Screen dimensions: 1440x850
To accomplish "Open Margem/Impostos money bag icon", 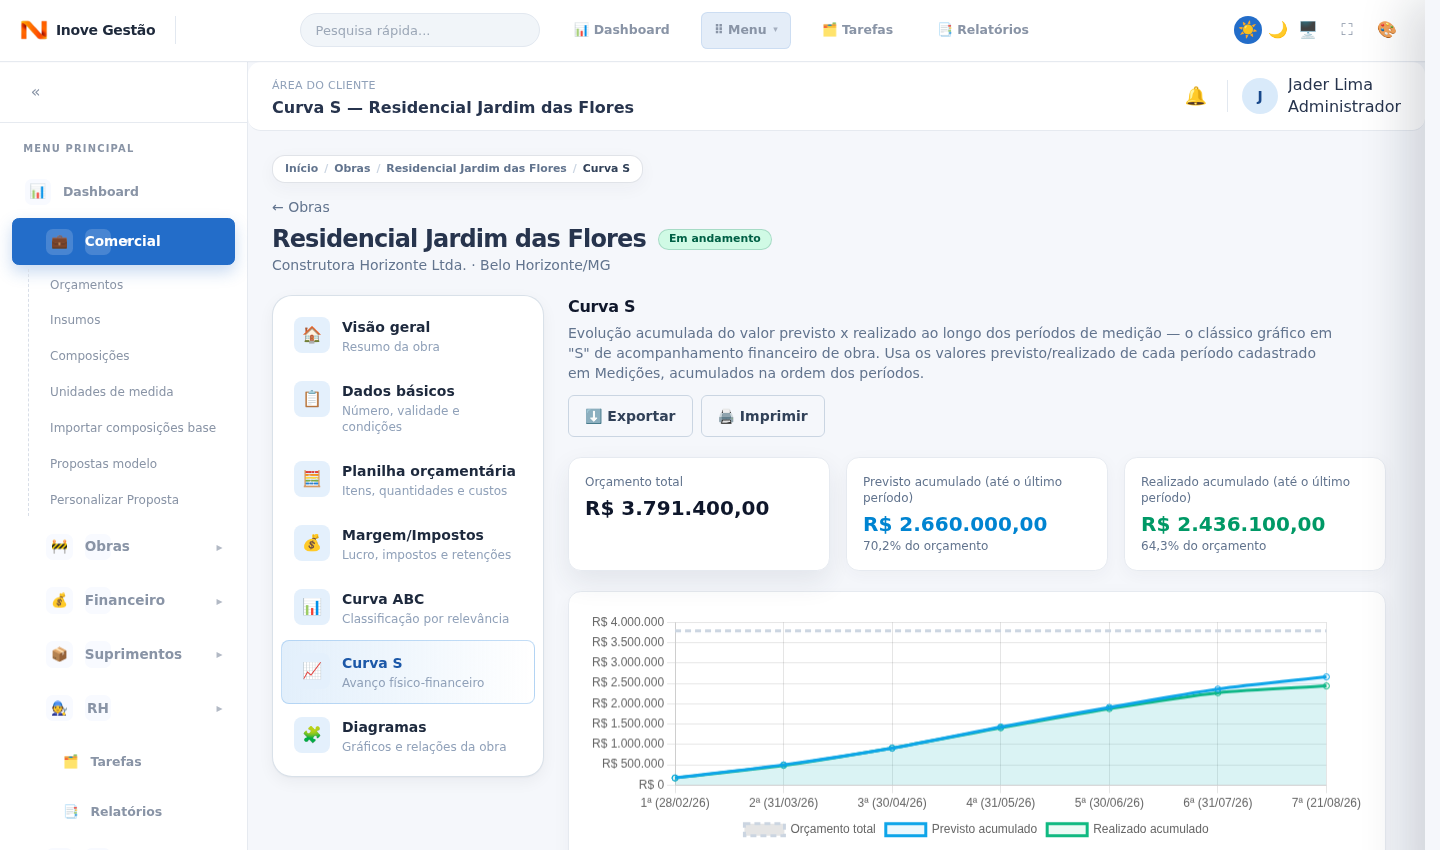I will tap(312, 543).
